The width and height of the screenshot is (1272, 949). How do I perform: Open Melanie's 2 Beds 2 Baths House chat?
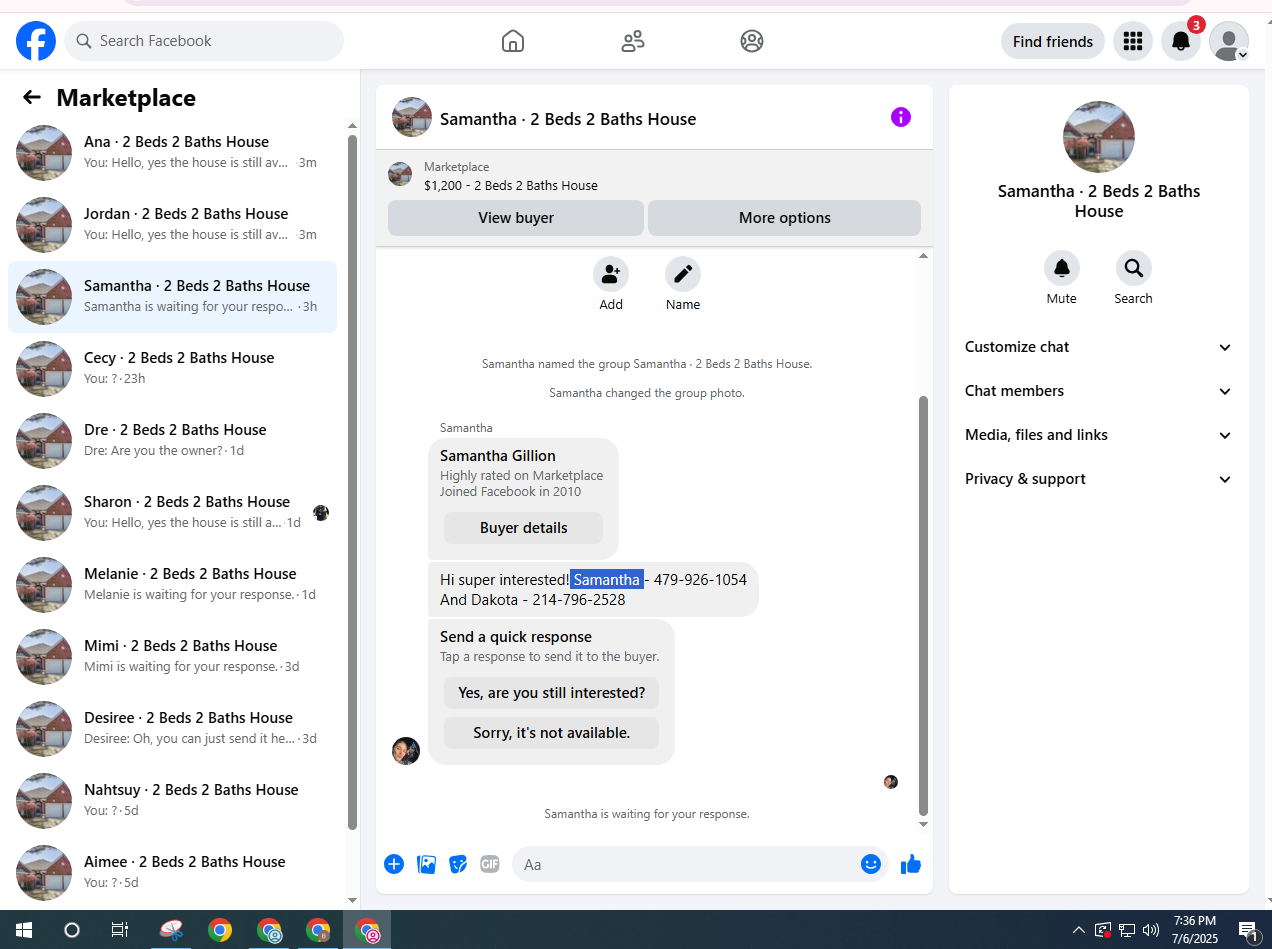click(172, 585)
